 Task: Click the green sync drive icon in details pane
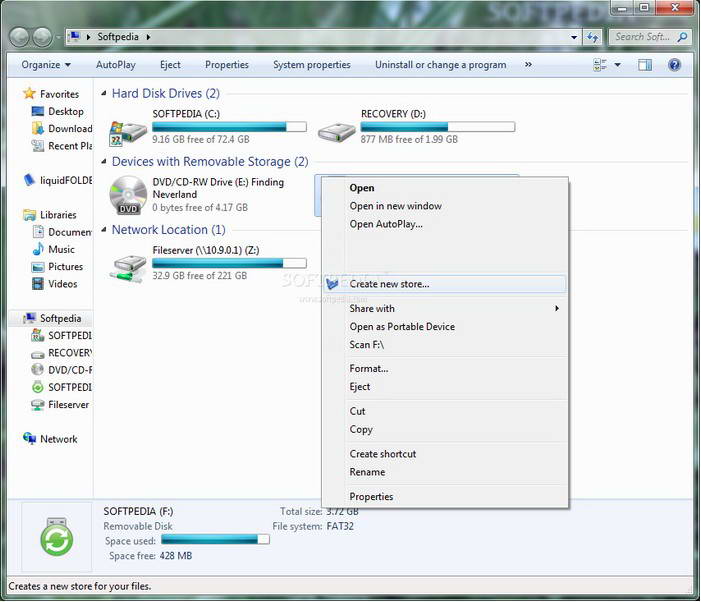pos(56,537)
